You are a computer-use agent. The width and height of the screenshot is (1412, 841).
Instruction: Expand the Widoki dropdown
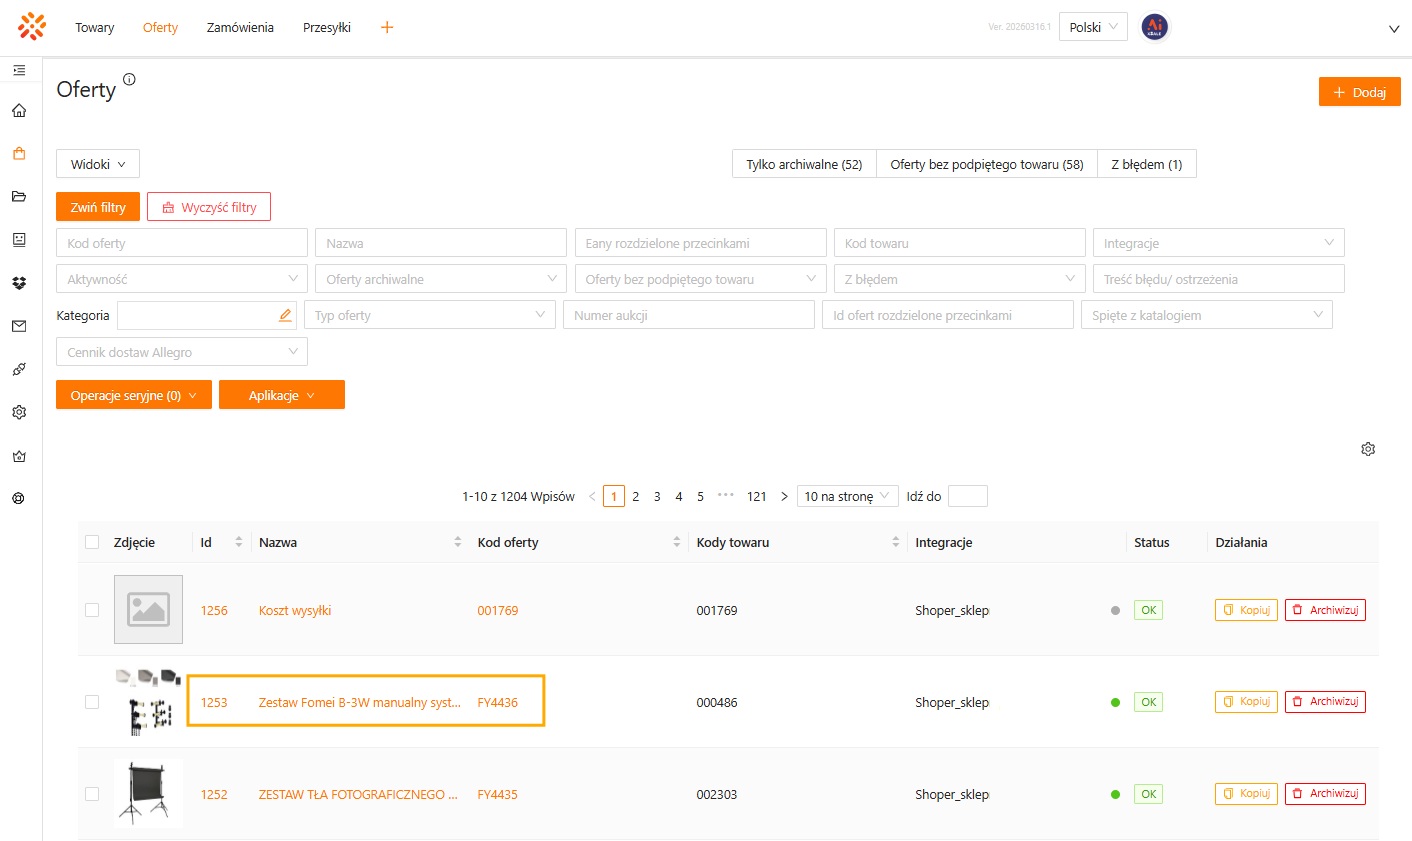98,164
